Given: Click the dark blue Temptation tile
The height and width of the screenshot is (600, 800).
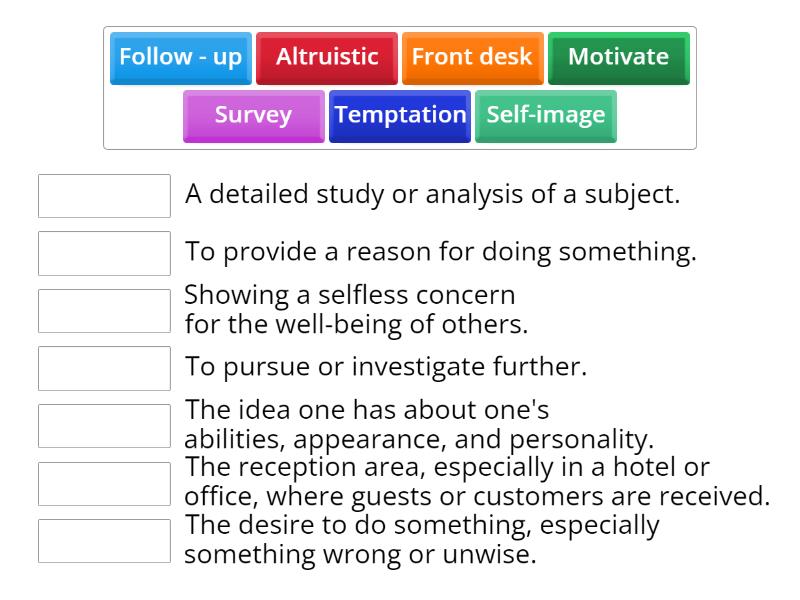Looking at the screenshot, I should point(400,115).
